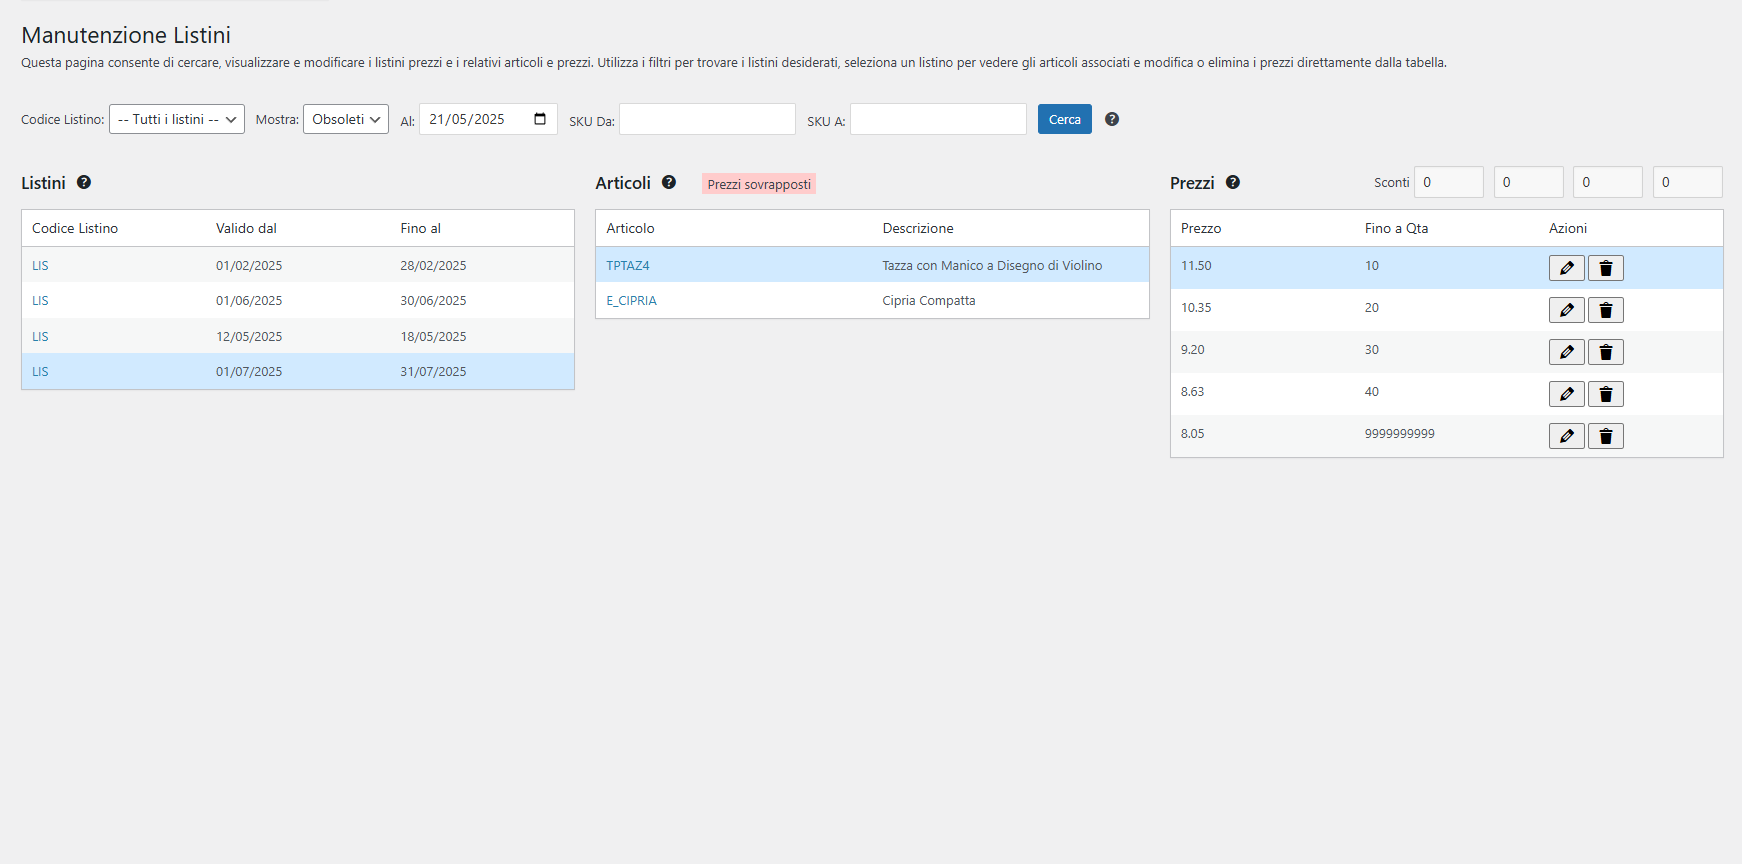Click the 30/06/2025 end date cell
This screenshot has width=1742, height=864.
[433, 301]
